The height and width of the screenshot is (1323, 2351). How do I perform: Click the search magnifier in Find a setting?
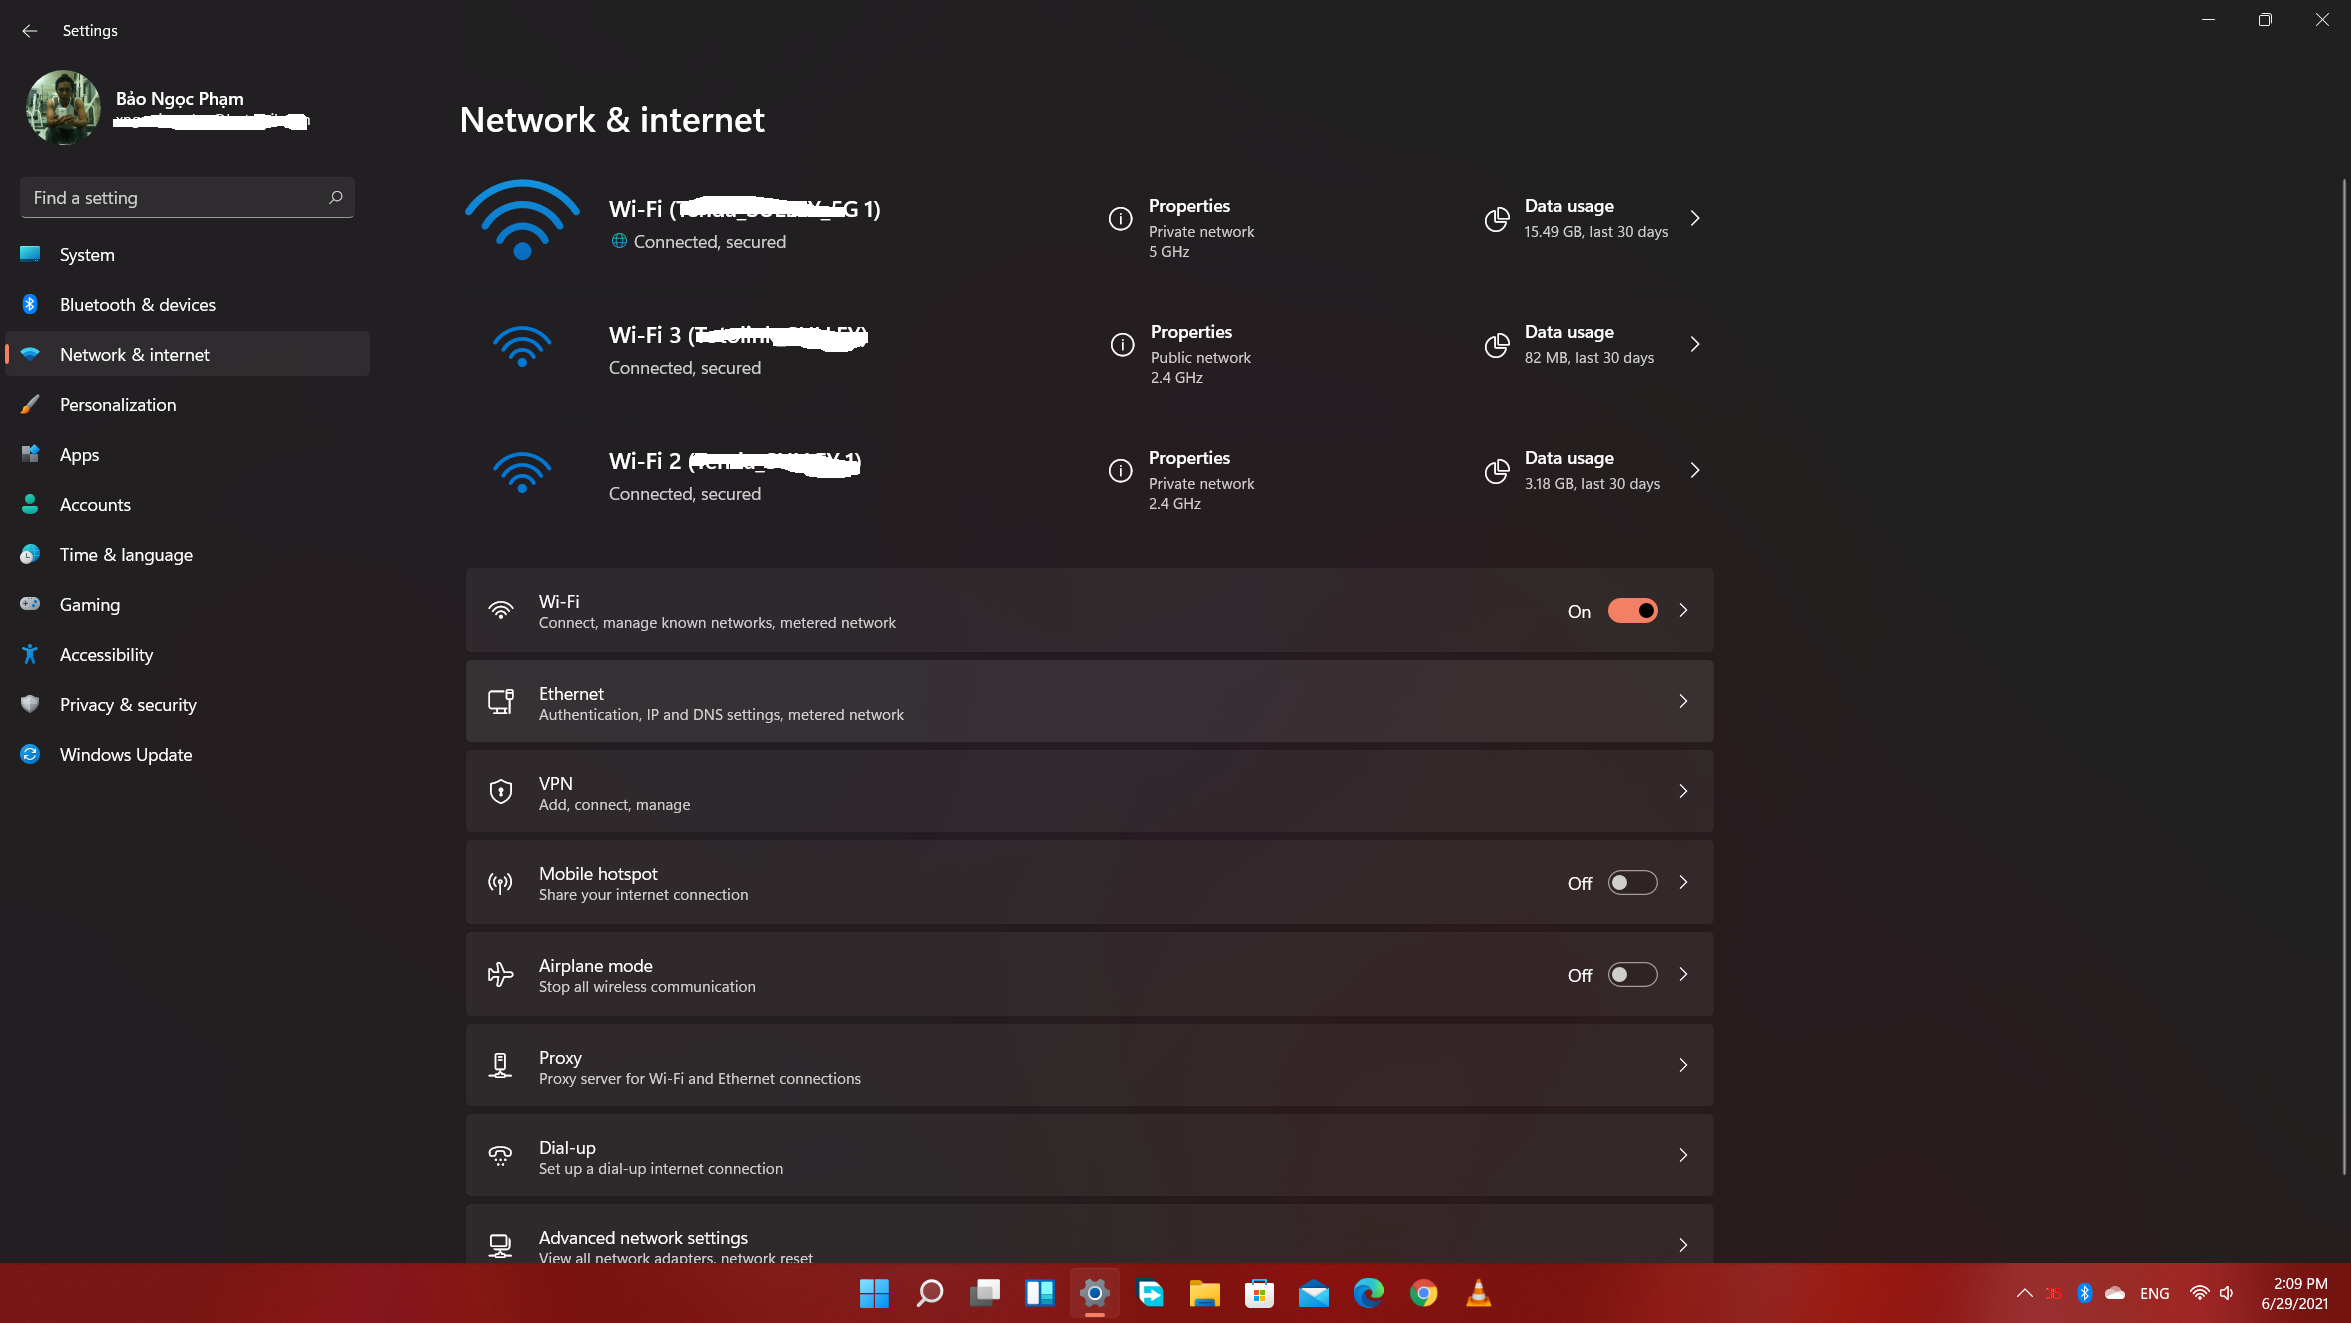pos(336,197)
